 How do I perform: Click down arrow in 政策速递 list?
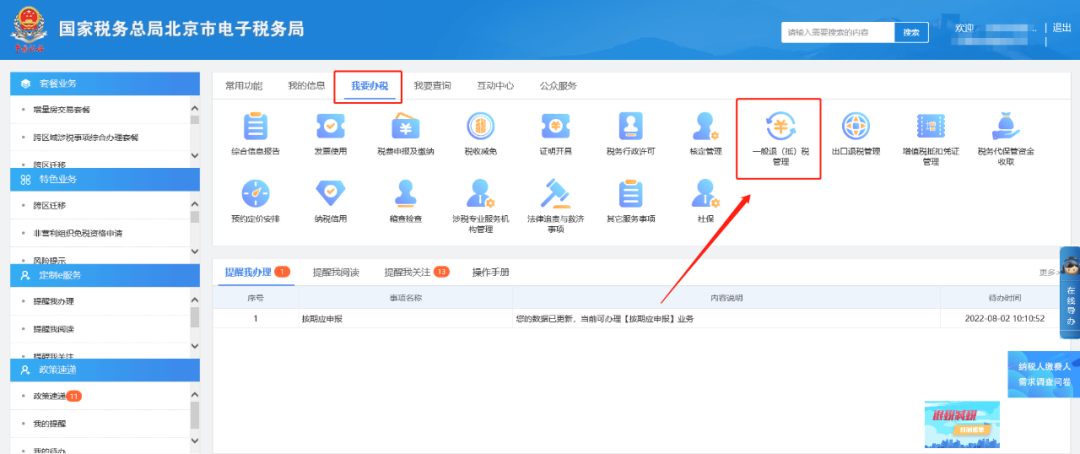pos(194,441)
